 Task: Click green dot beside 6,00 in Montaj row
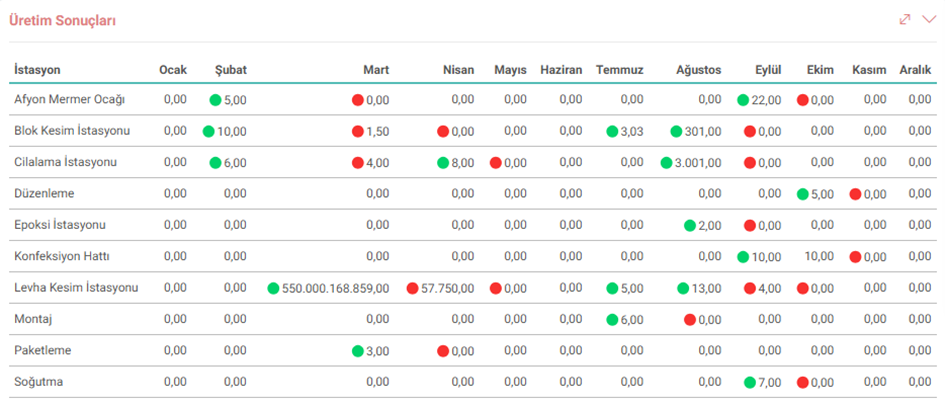612,320
